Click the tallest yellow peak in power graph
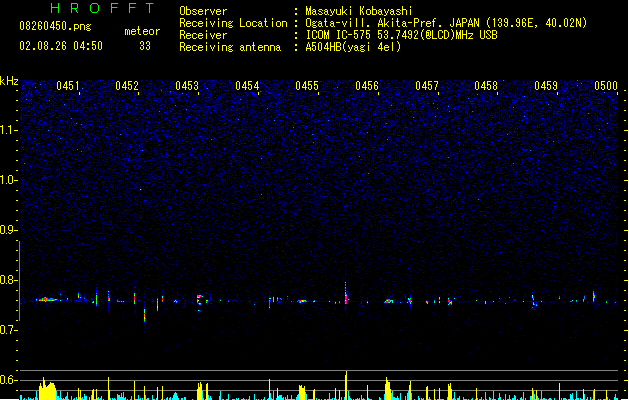The image size is (629, 400). click(346, 385)
